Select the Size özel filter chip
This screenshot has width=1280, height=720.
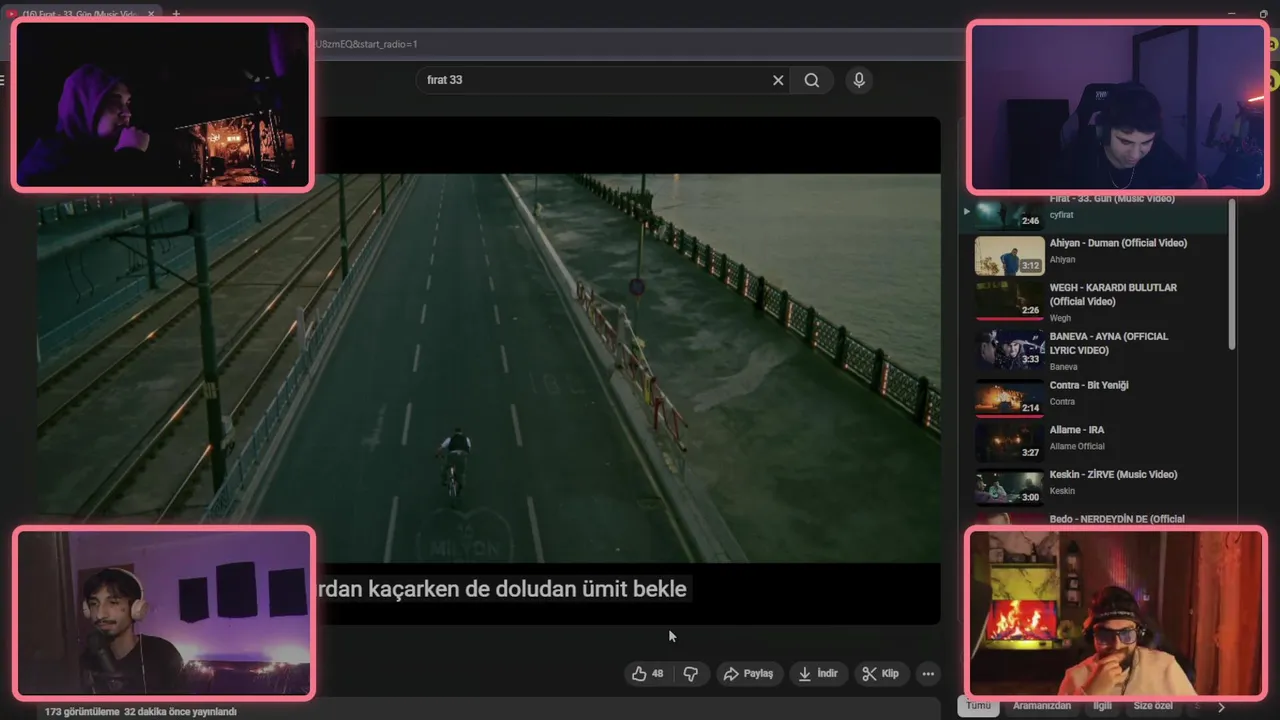tap(1153, 706)
